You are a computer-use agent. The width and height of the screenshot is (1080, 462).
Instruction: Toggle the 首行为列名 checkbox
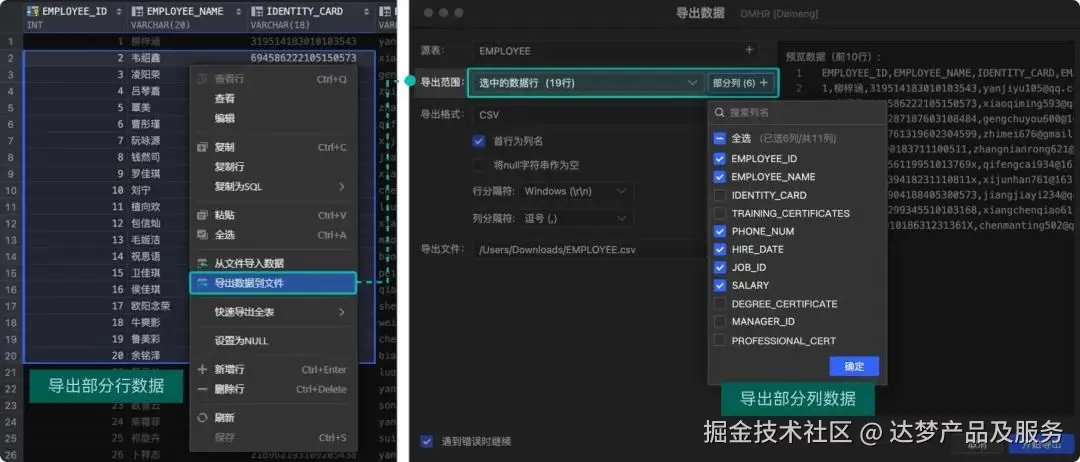click(x=479, y=141)
